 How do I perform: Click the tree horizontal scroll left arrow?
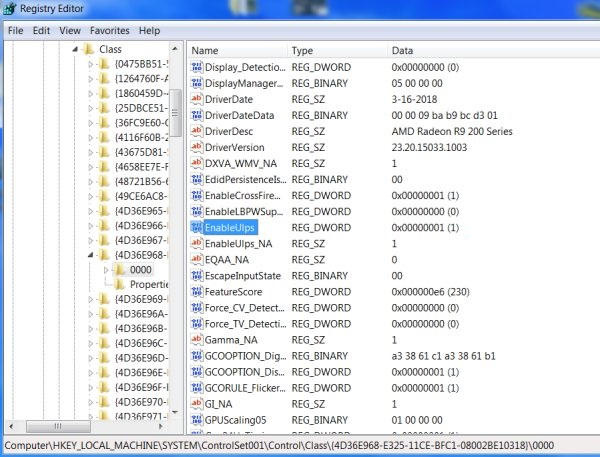pos(11,426)
